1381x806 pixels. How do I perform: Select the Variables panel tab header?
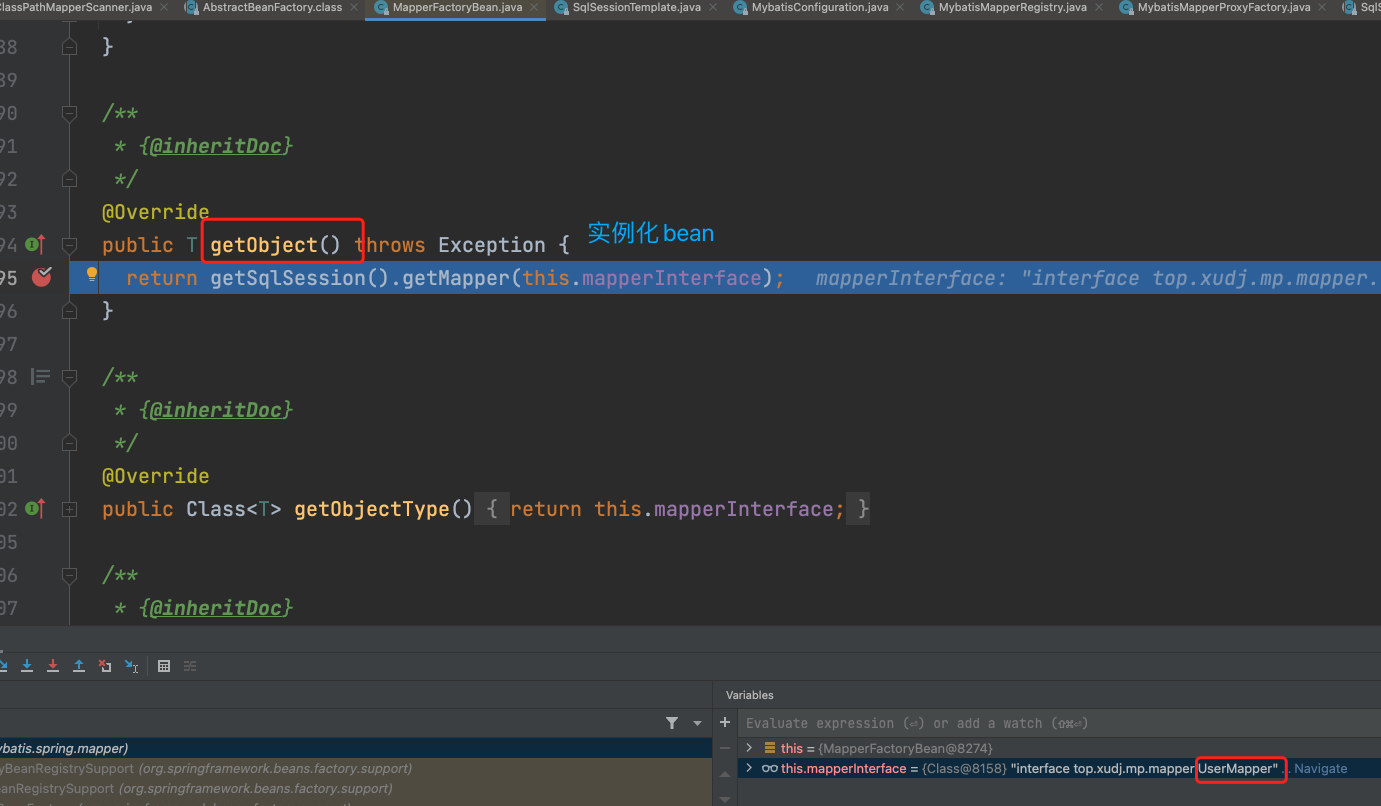coord(750,695)
